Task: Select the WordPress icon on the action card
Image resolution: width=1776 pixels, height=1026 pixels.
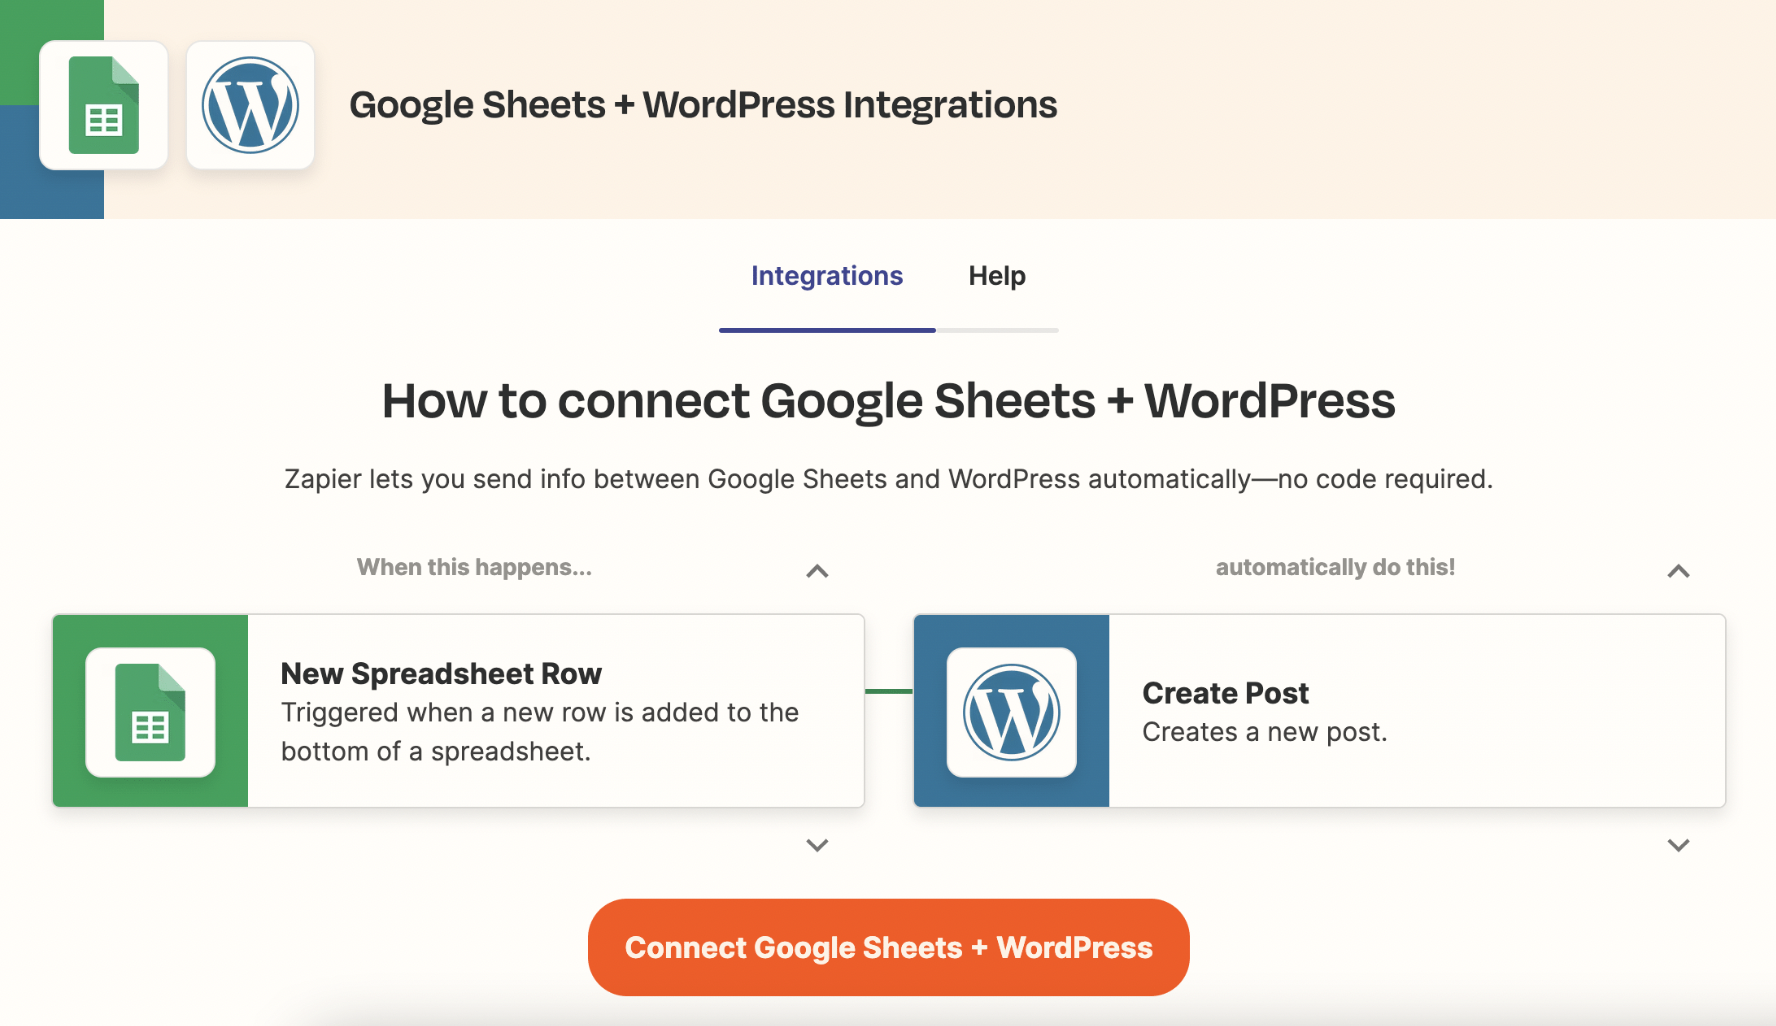Action: (x=1011, y=712)
